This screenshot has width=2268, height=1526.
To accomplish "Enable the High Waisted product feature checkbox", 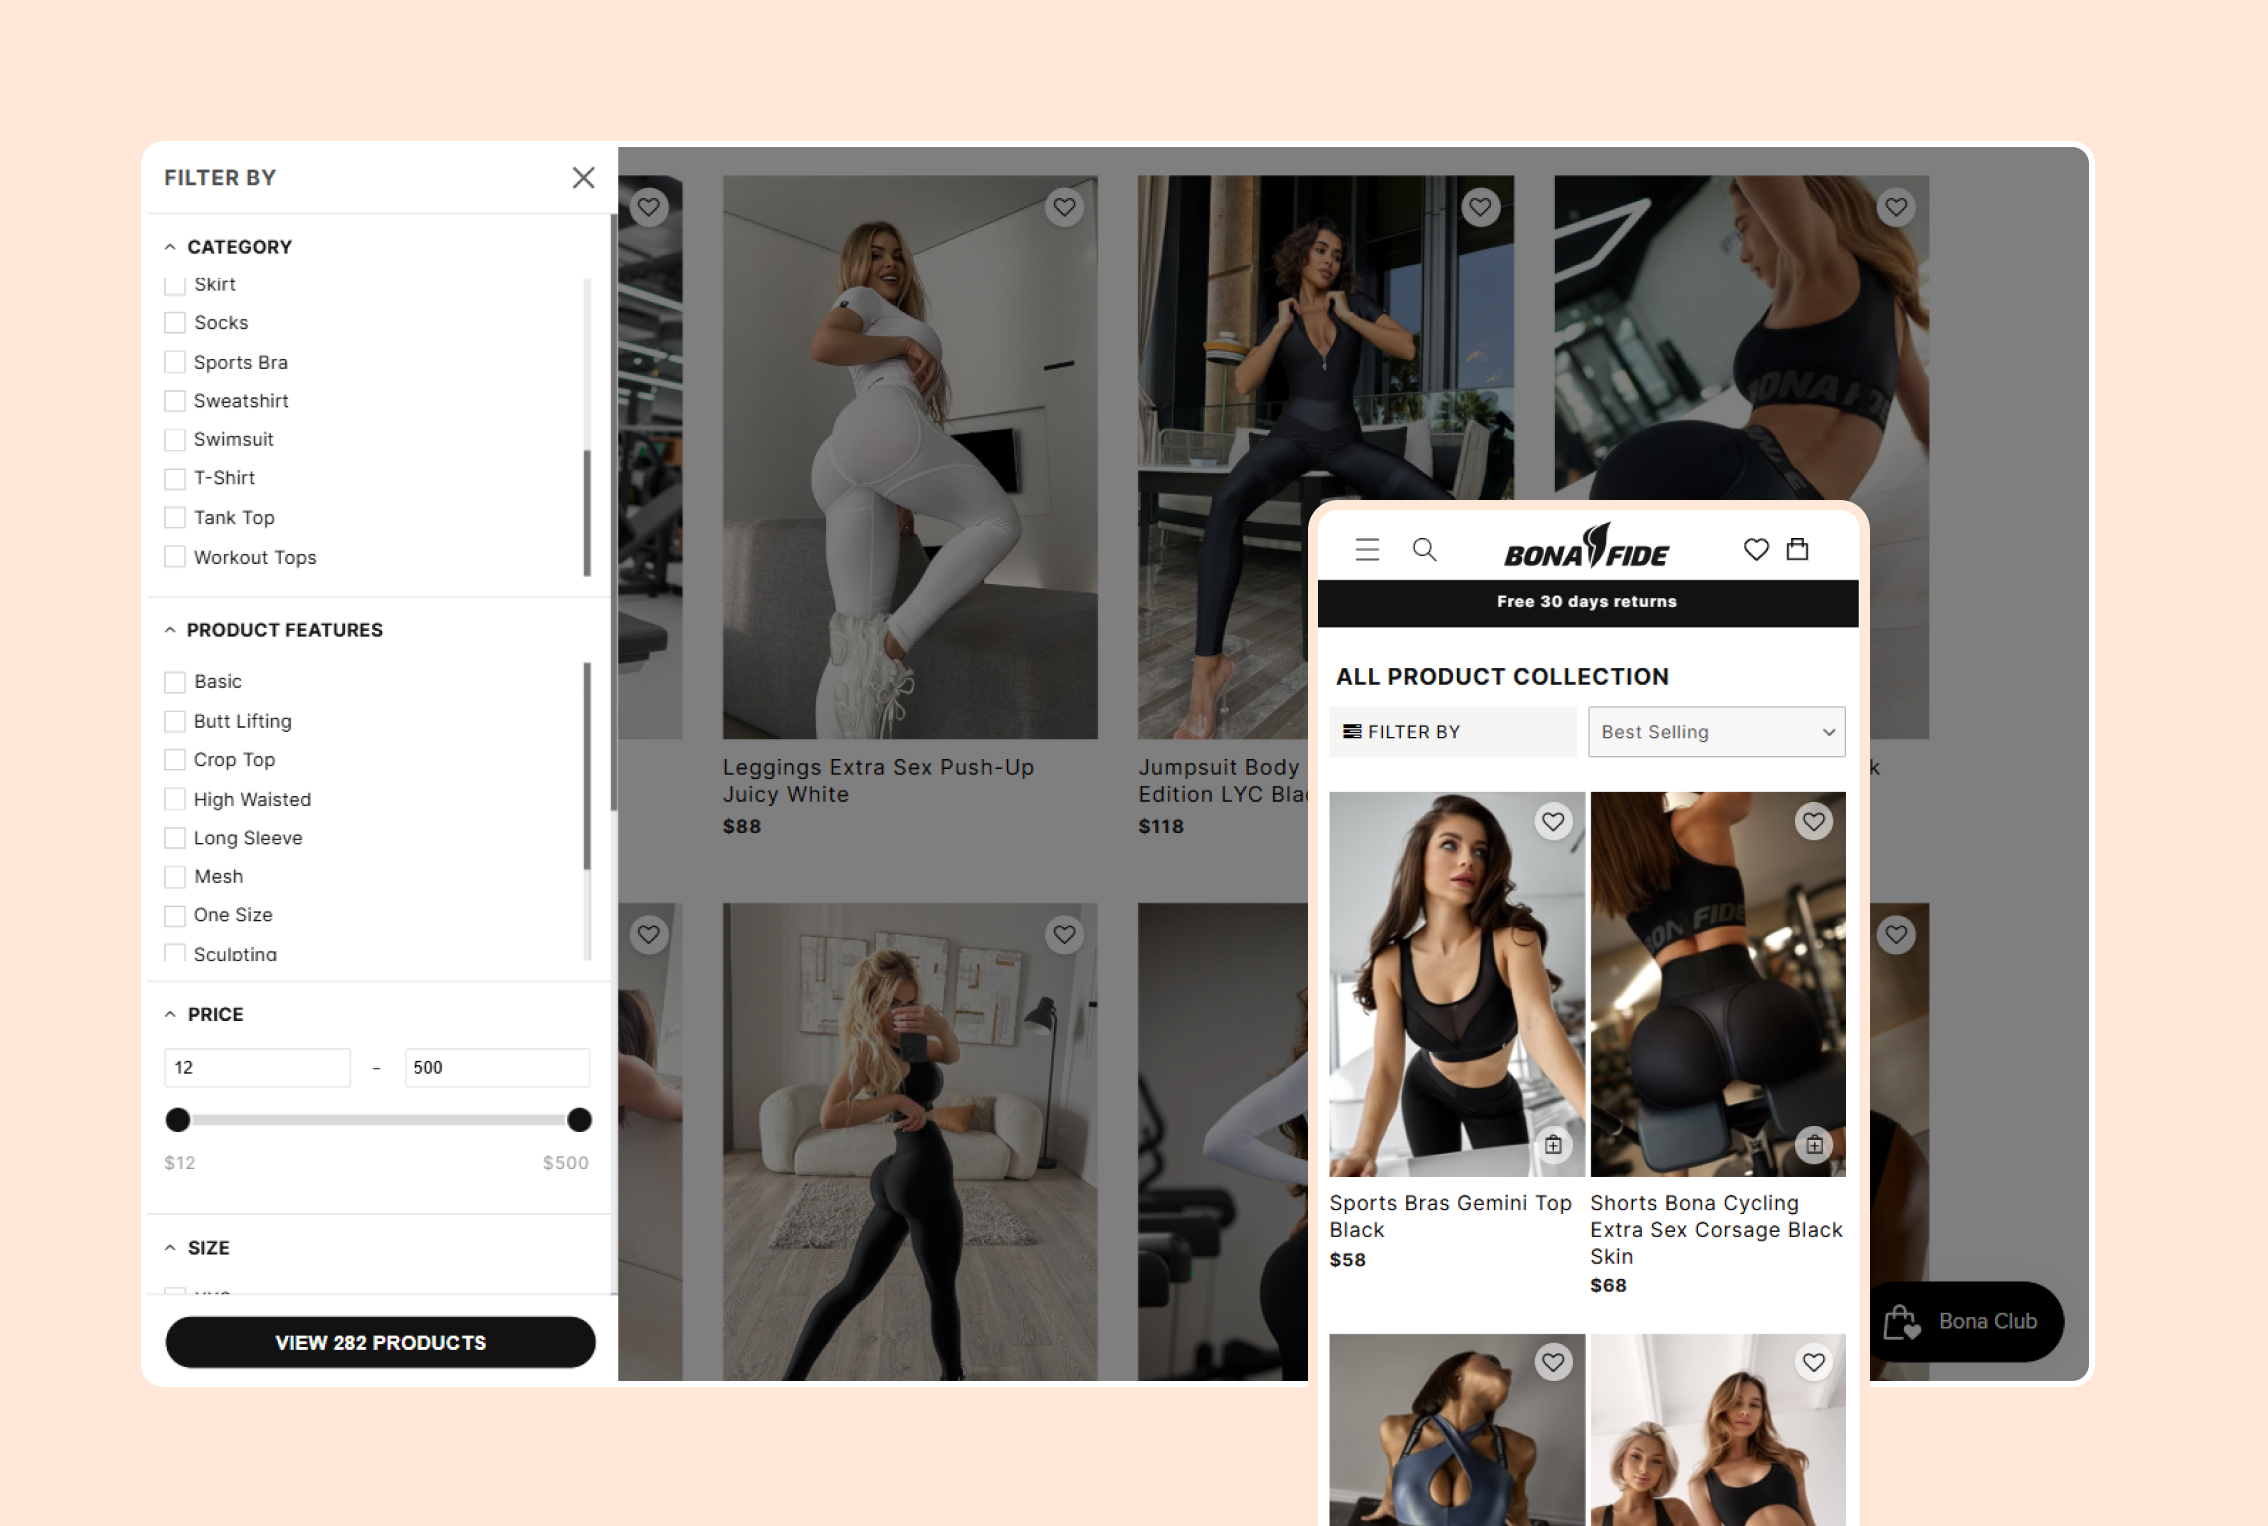I will pos(174,799).
